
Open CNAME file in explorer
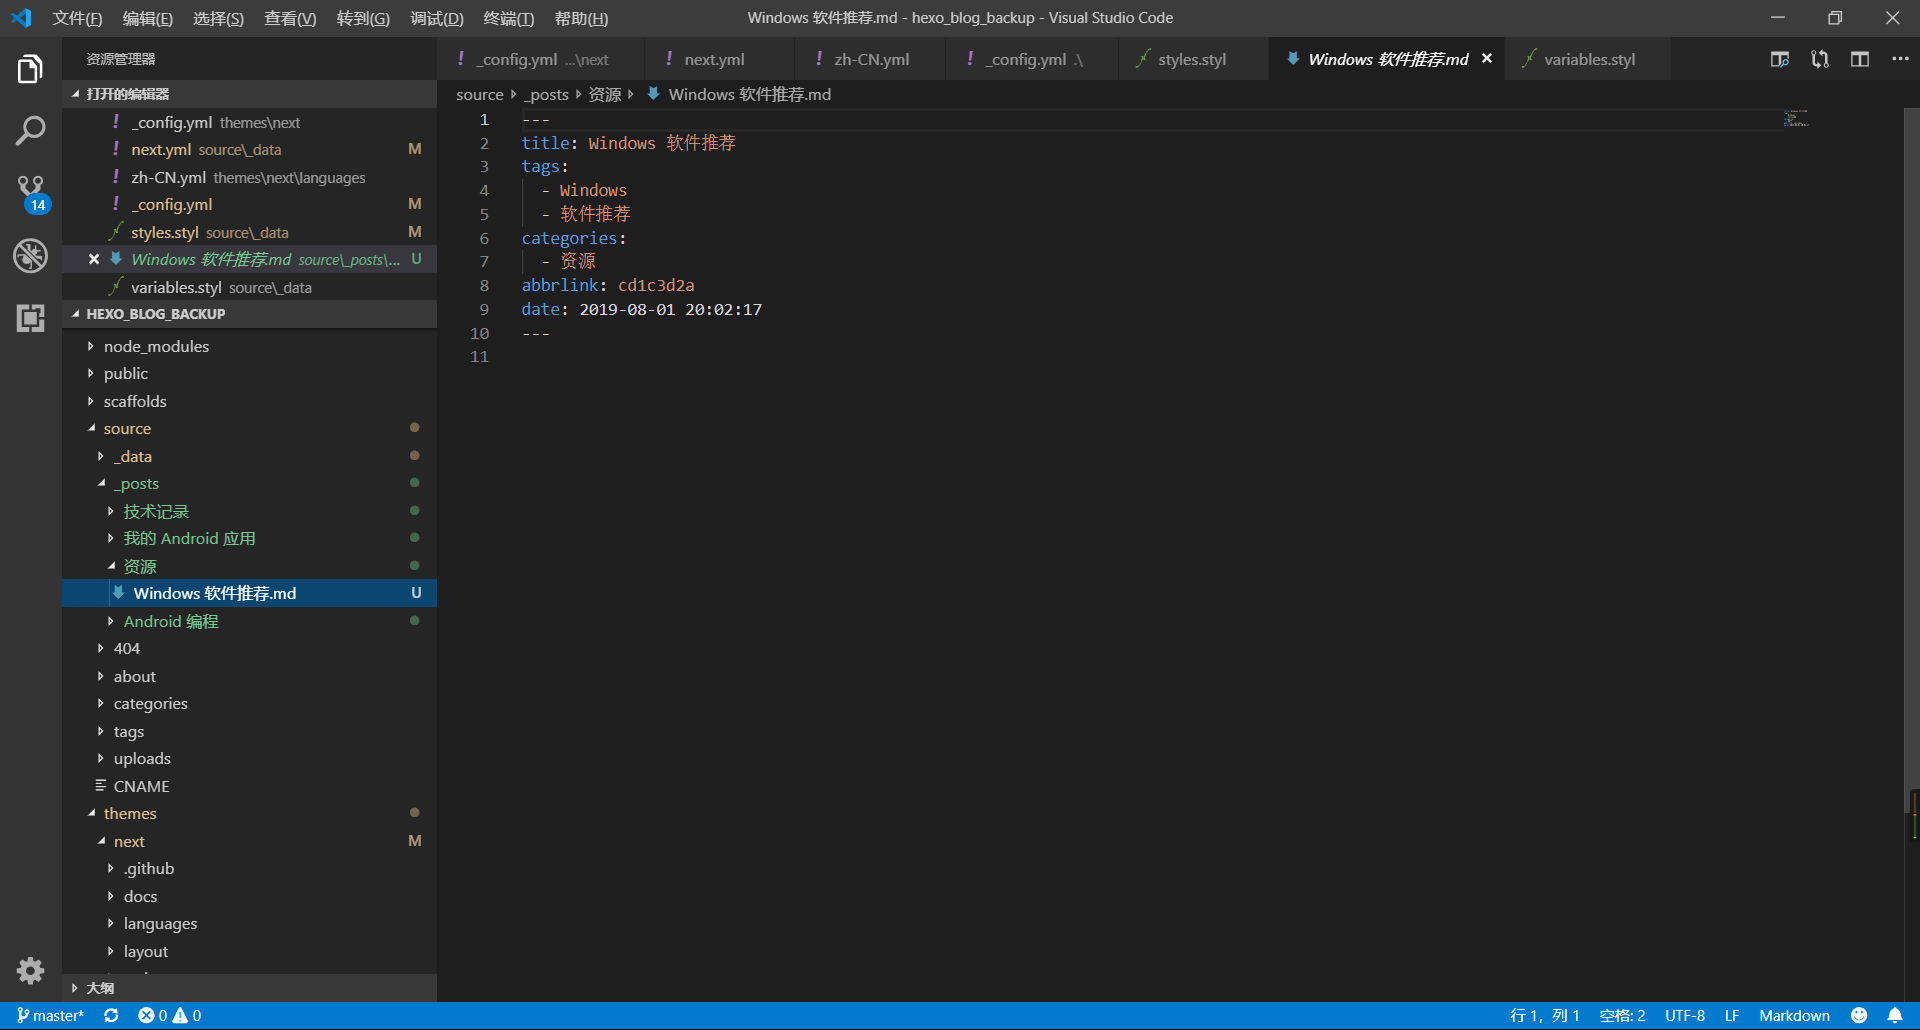pos(141,786)
